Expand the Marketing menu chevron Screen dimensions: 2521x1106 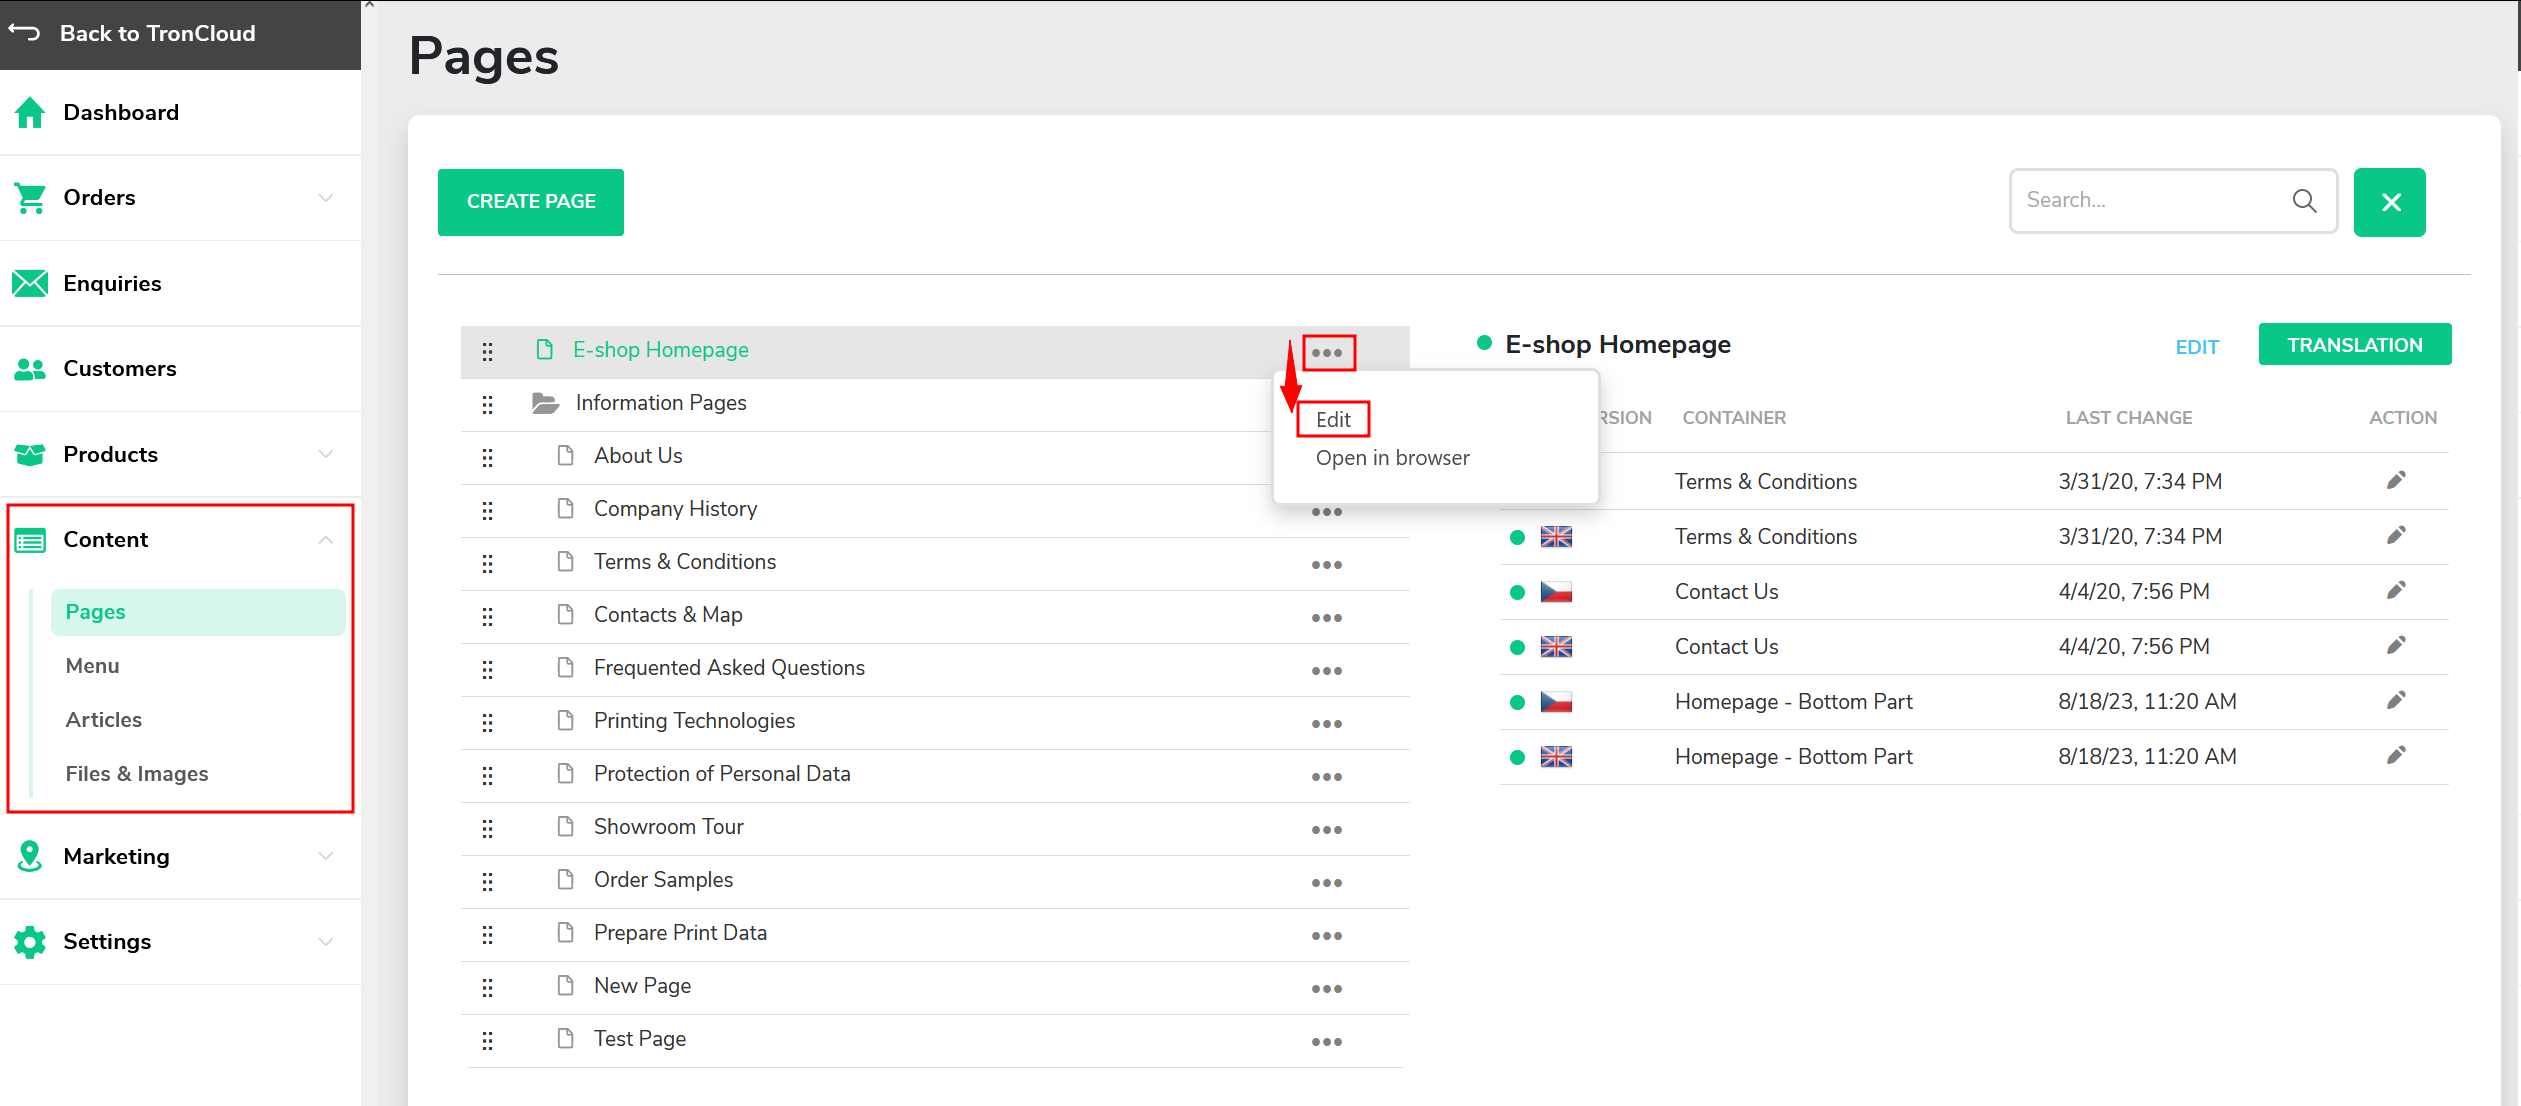click(x=326, y=856)
